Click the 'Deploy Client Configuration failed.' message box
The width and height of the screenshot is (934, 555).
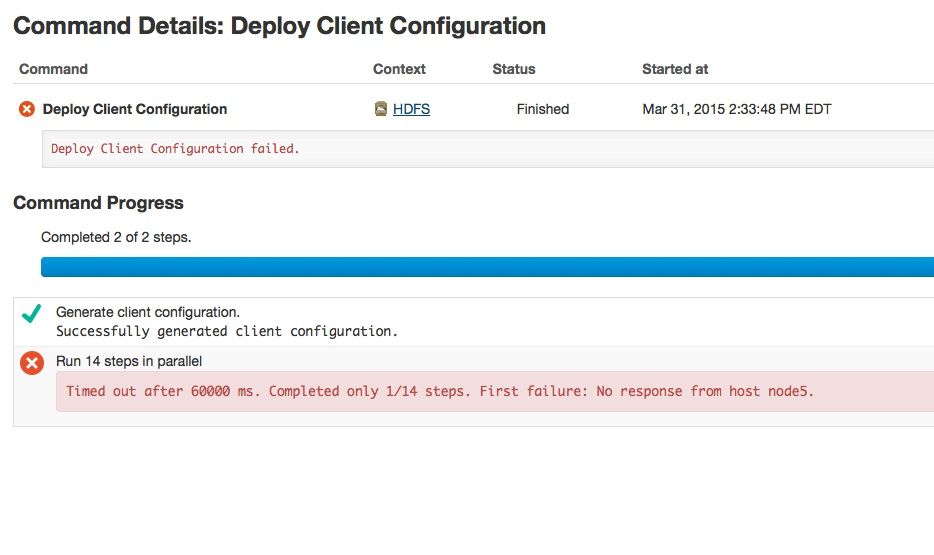[490, 149]
